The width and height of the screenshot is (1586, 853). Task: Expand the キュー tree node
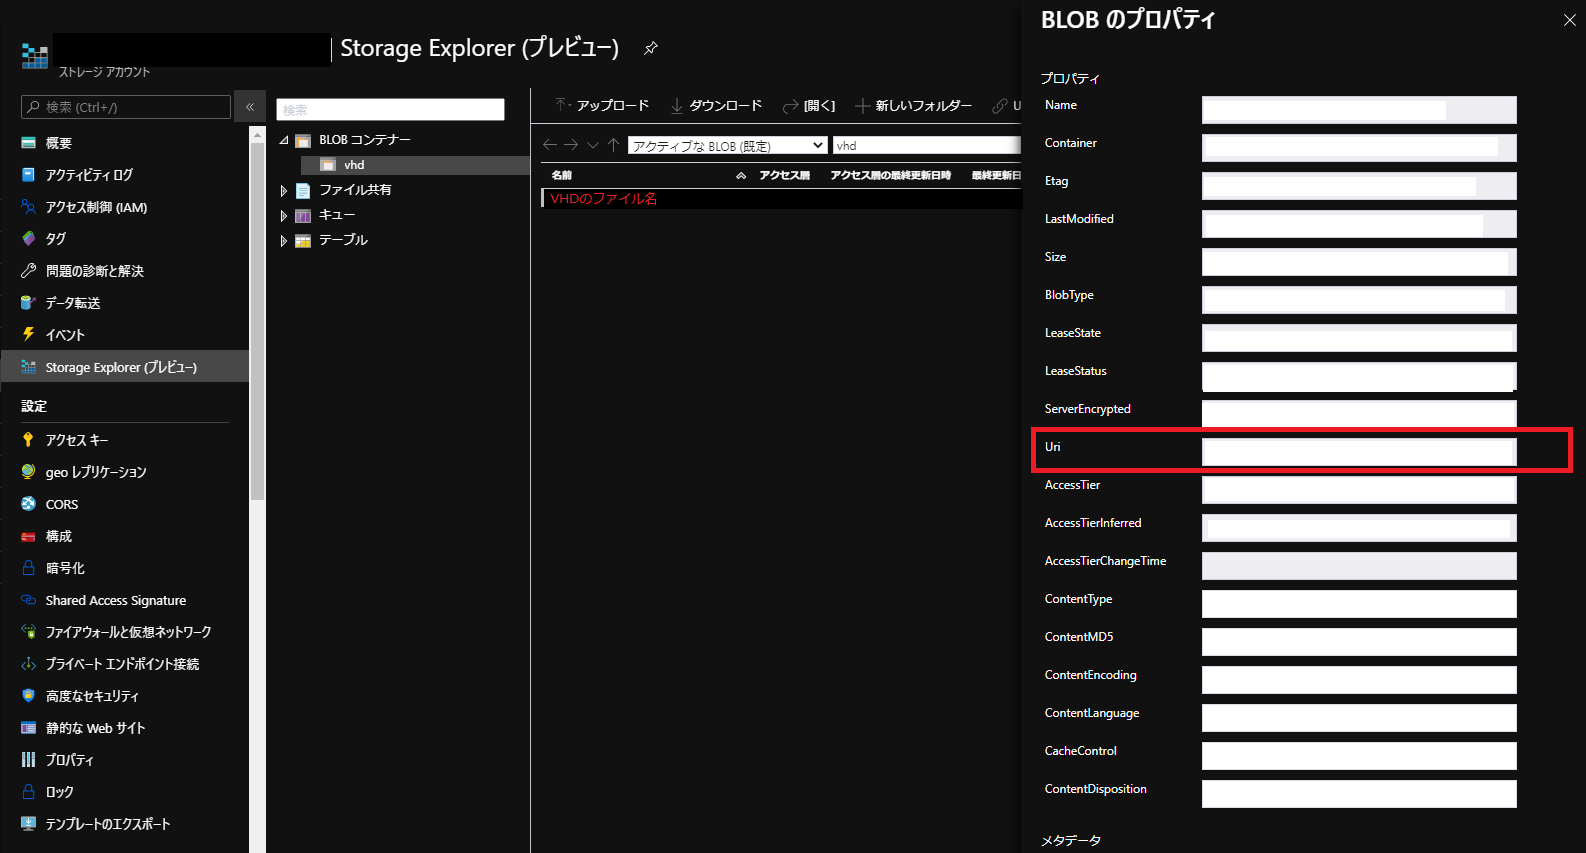click(x=284, y=215)
